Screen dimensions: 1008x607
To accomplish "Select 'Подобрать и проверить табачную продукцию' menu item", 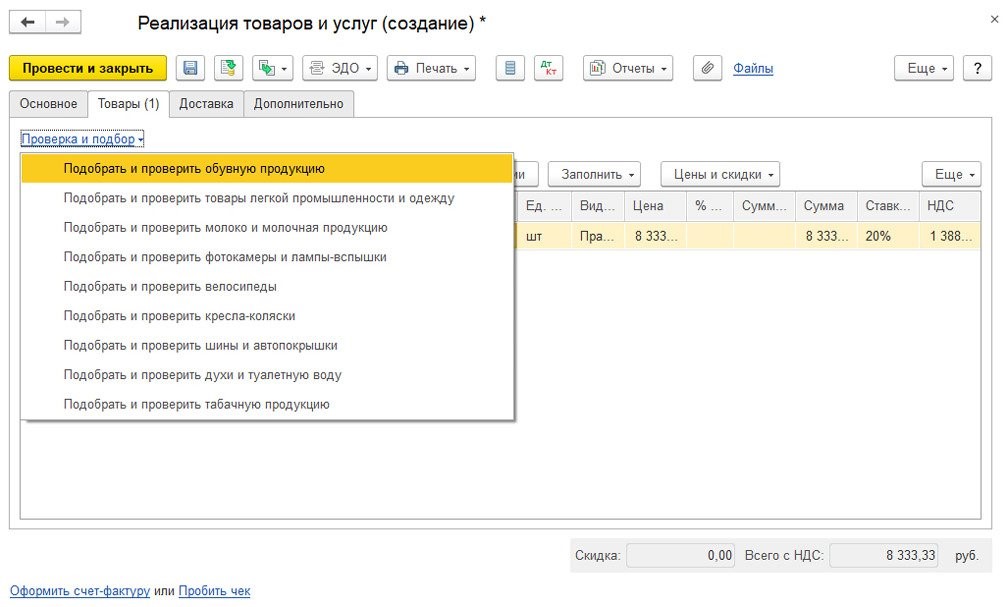I will (196, 405).
